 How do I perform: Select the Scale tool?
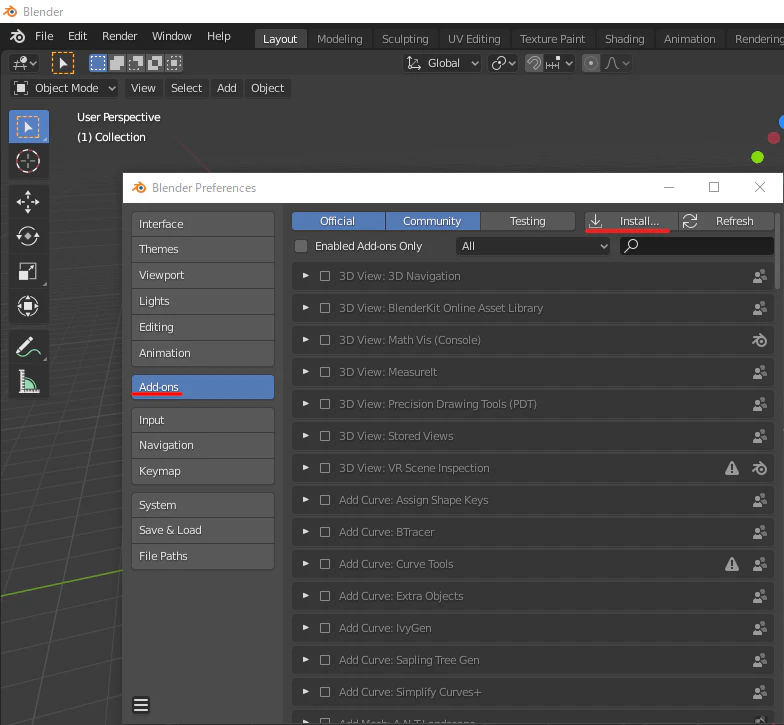pos(28,272)
